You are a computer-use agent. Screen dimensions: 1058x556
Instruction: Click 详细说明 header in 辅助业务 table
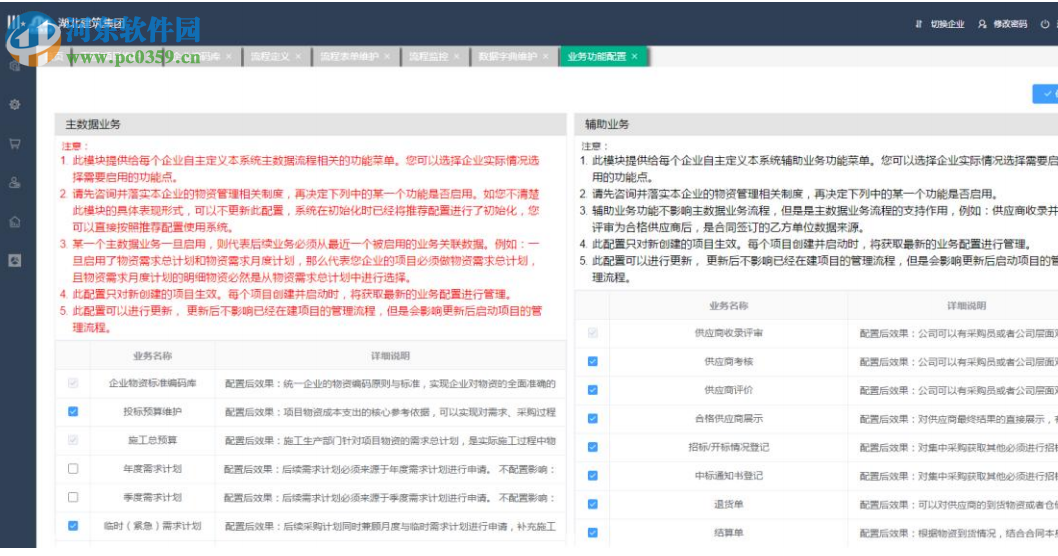(966, 306)
